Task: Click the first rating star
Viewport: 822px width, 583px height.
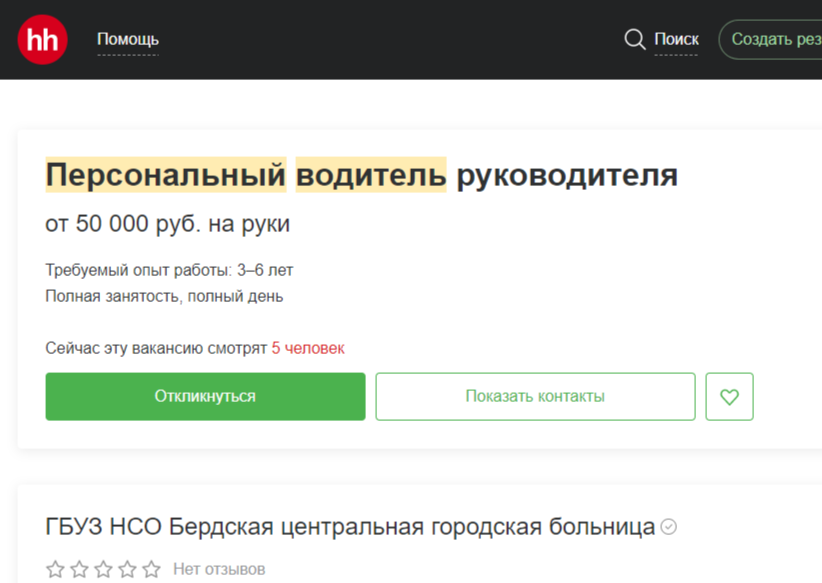Action: [55, 569]
